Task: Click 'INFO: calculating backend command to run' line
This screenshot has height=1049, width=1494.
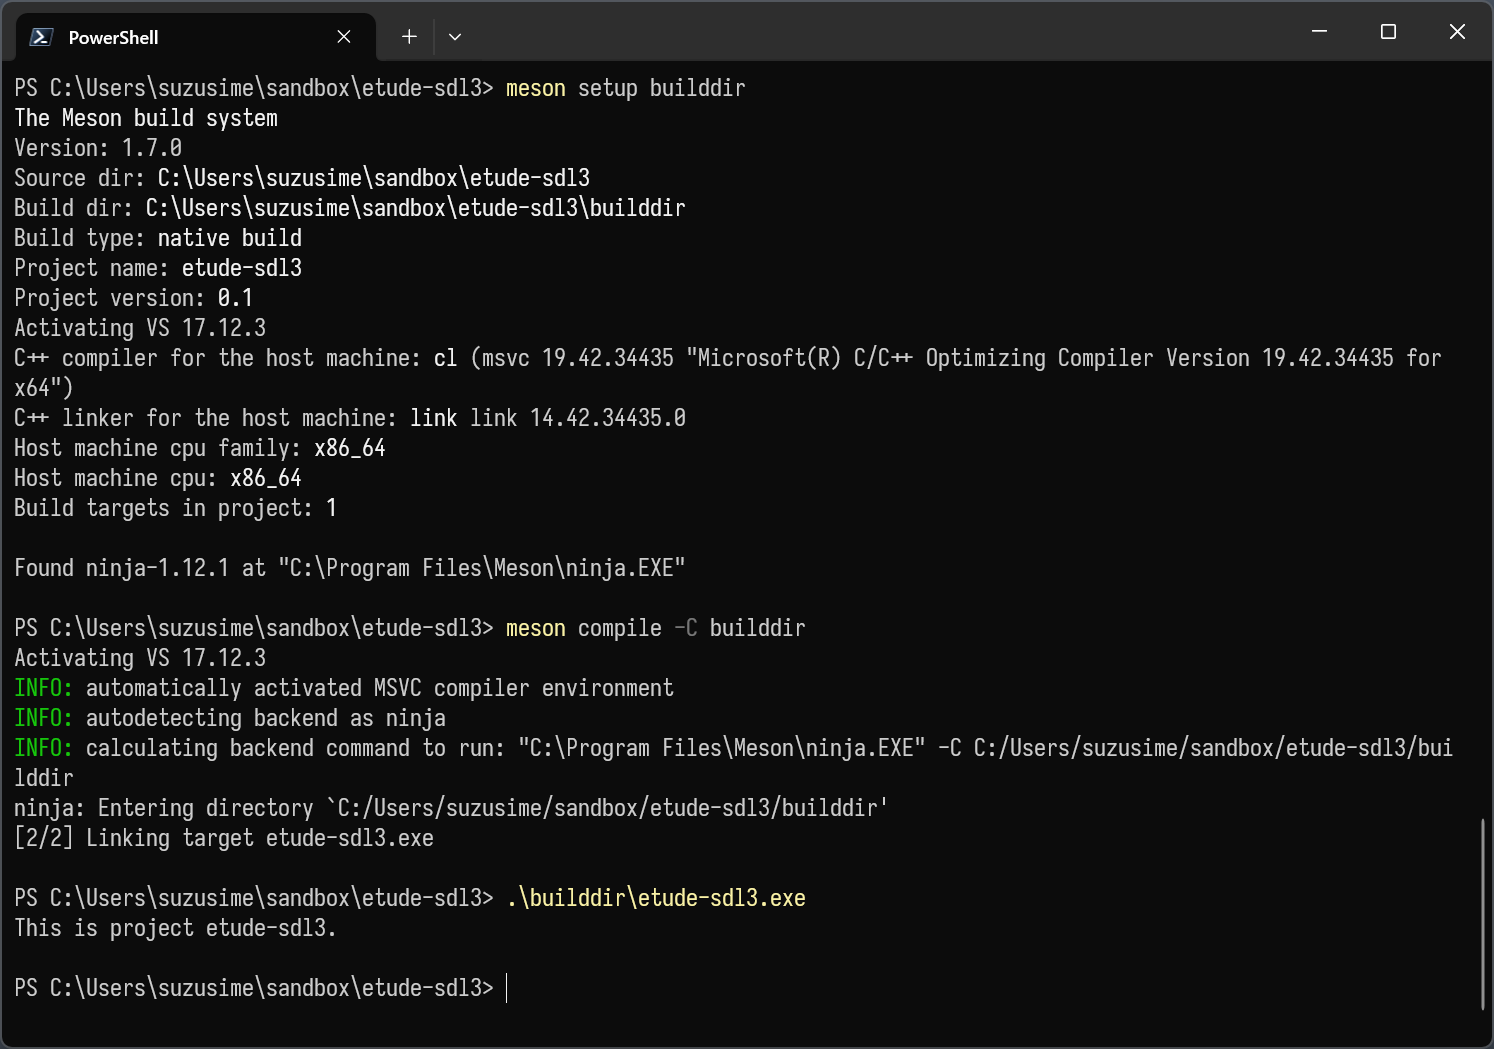Action: pyautogui.click(x=733, y=763)
